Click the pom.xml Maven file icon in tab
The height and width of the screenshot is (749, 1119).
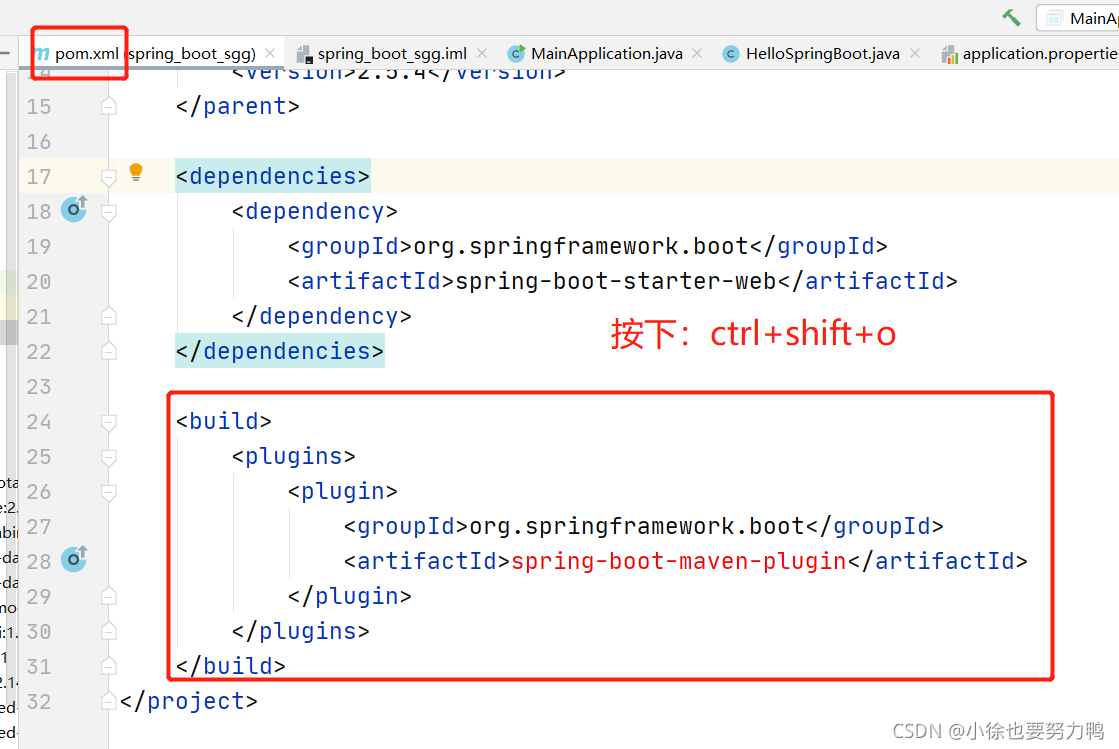click(x=42, y=54)
